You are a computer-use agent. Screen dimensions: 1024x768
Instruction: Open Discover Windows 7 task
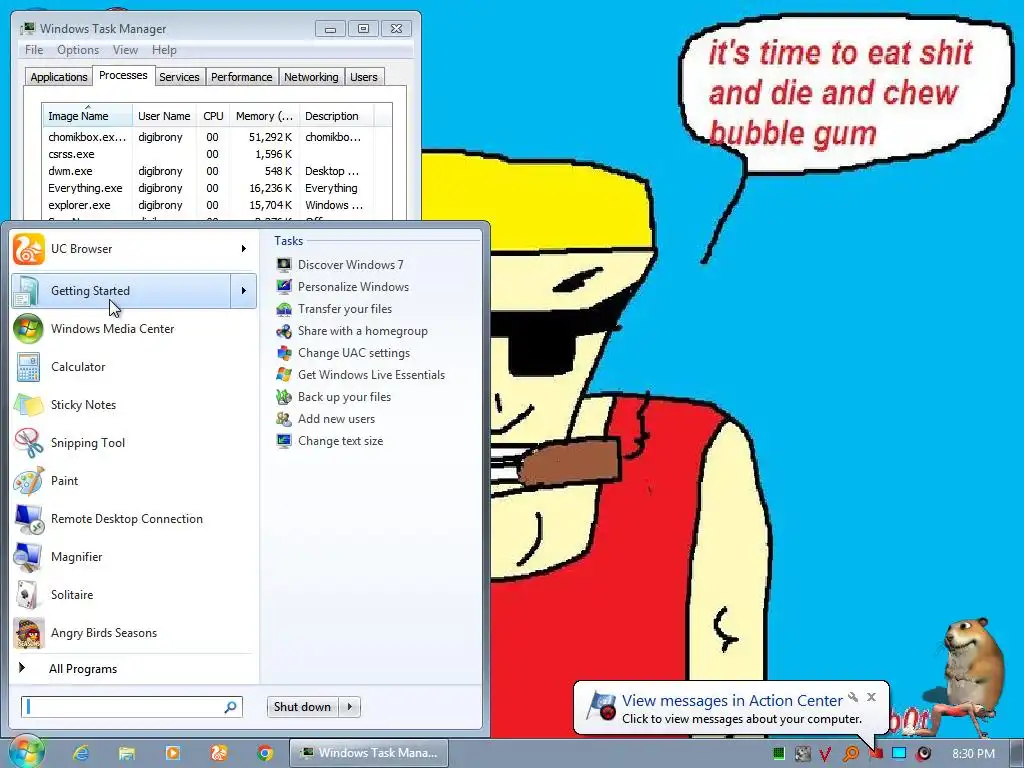(x=340, y=264)
